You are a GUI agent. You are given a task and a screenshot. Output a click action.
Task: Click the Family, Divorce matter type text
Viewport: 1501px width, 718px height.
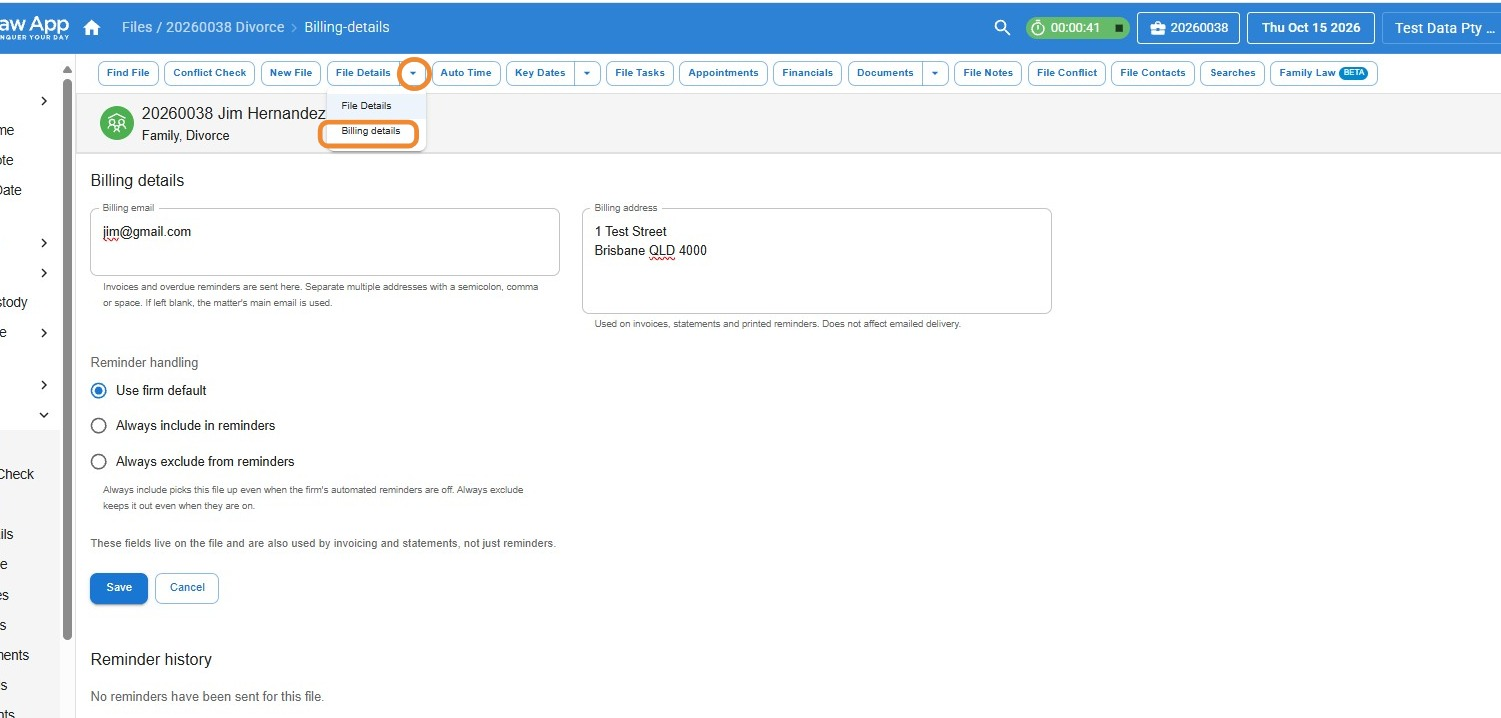coord(186,136)
